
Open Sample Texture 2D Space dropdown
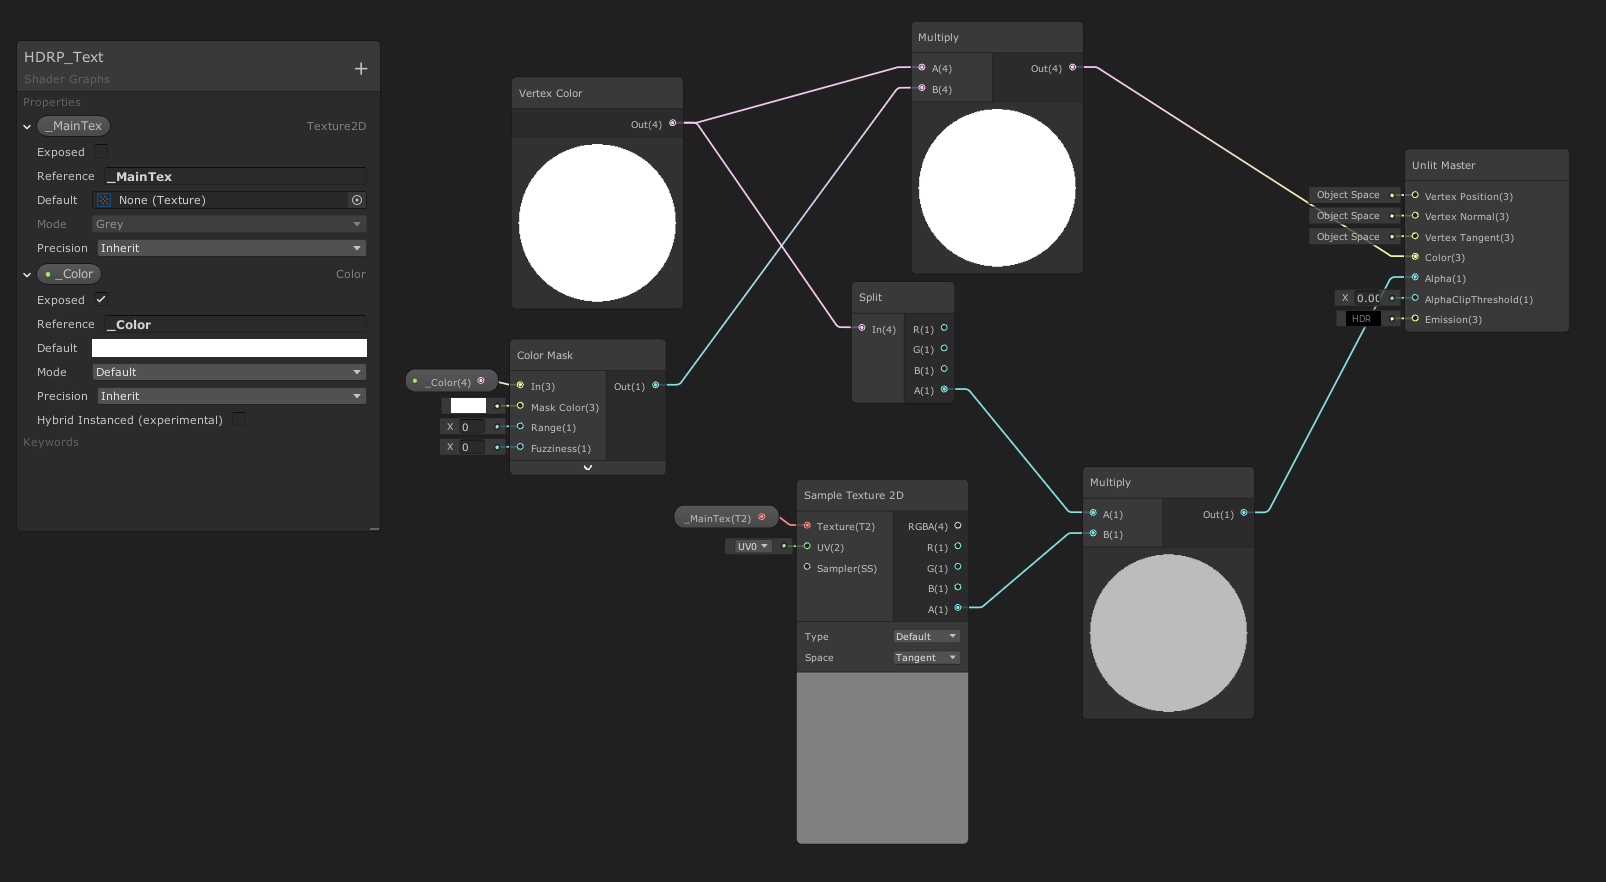(x=926, y=657)
